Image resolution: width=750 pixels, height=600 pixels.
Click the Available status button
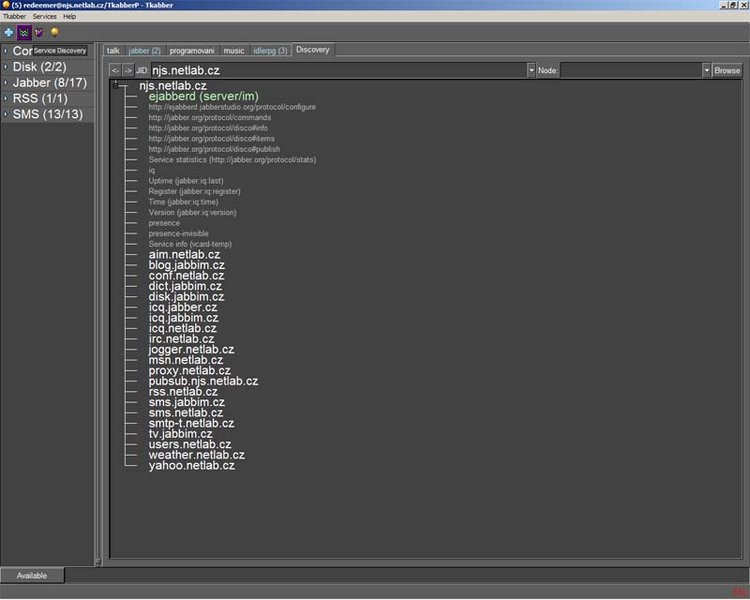coord(32,575)
